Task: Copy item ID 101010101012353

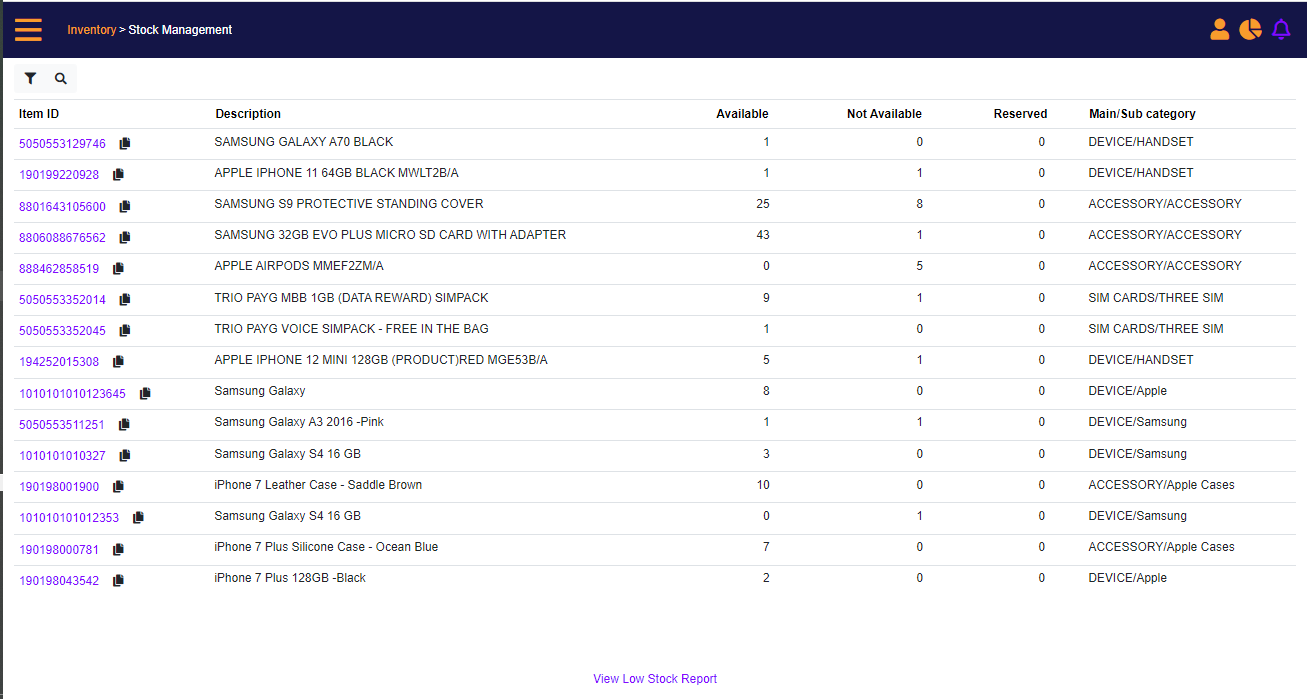Action: point(138,518)
